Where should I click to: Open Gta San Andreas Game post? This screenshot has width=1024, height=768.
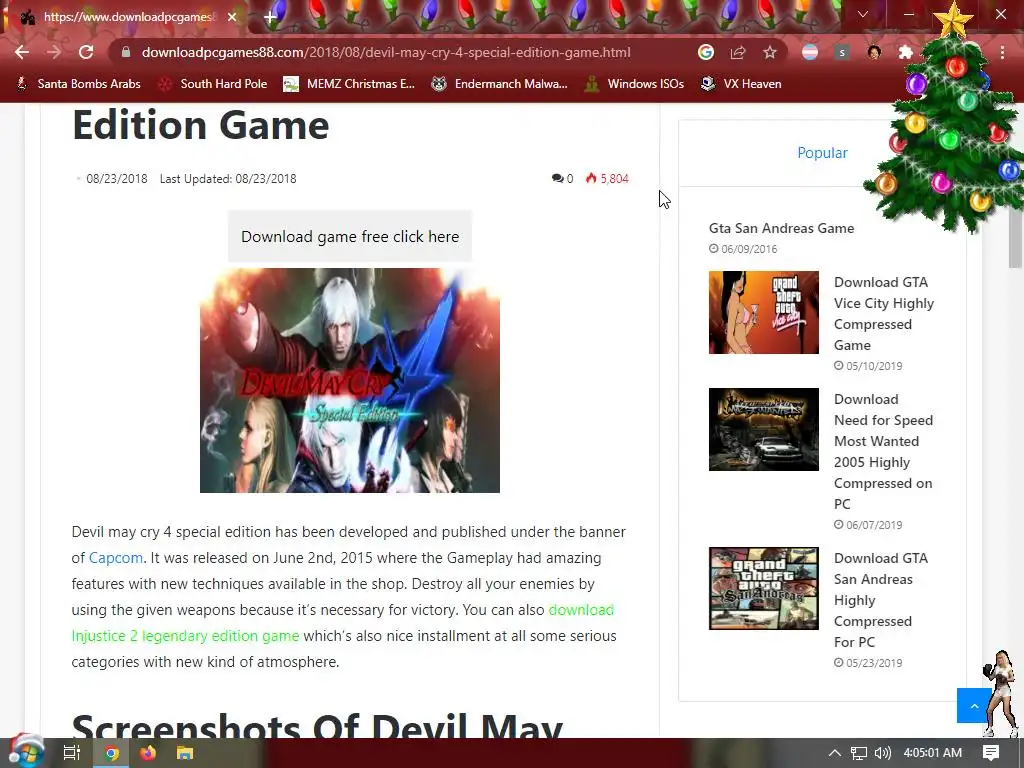coord(781,228)
